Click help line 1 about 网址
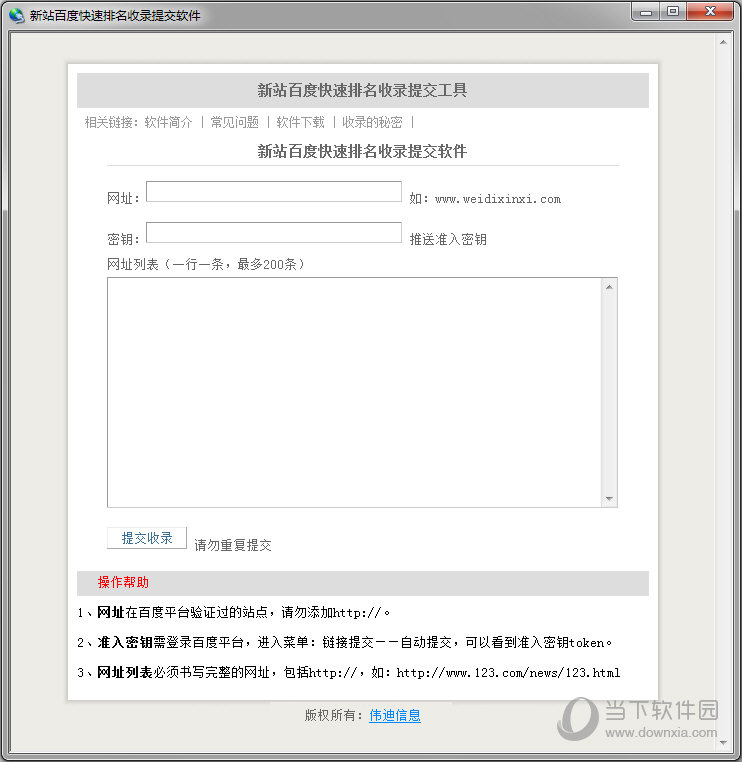This screenshot has height=762, width=742. [234, 612]
